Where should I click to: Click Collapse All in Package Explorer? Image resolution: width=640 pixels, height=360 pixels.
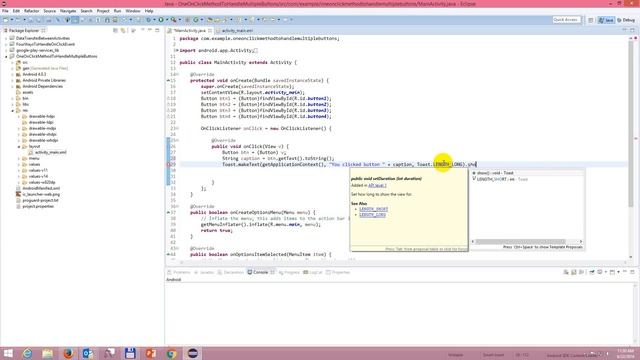[x=116, y=31]
